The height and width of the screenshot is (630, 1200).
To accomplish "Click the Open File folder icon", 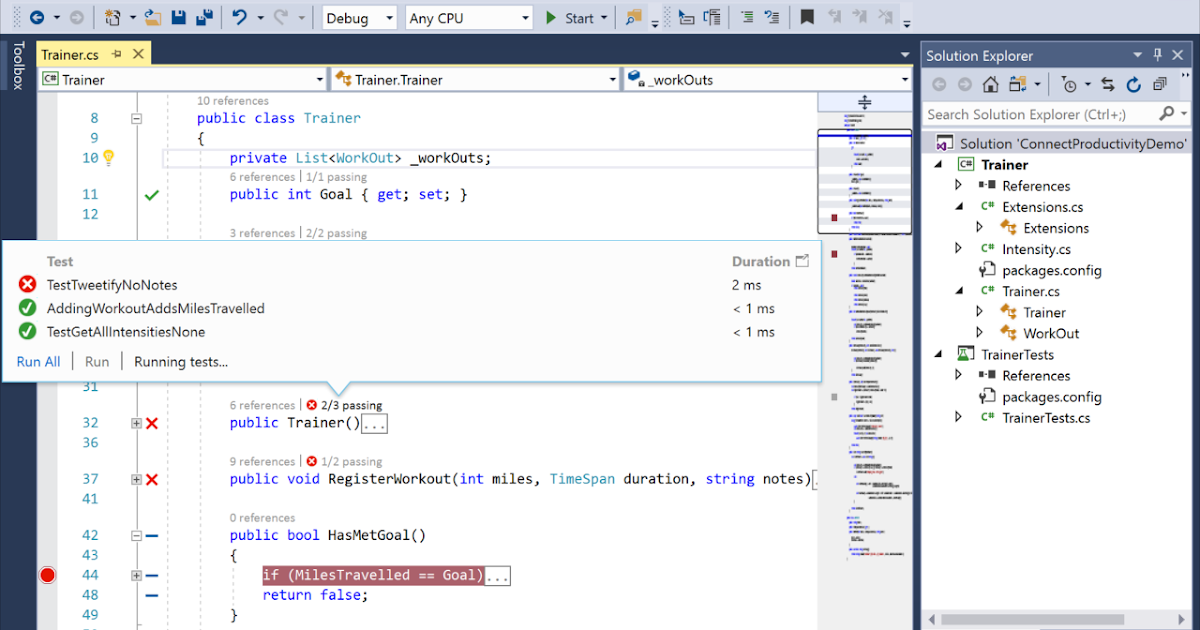I will coord(152,18).
